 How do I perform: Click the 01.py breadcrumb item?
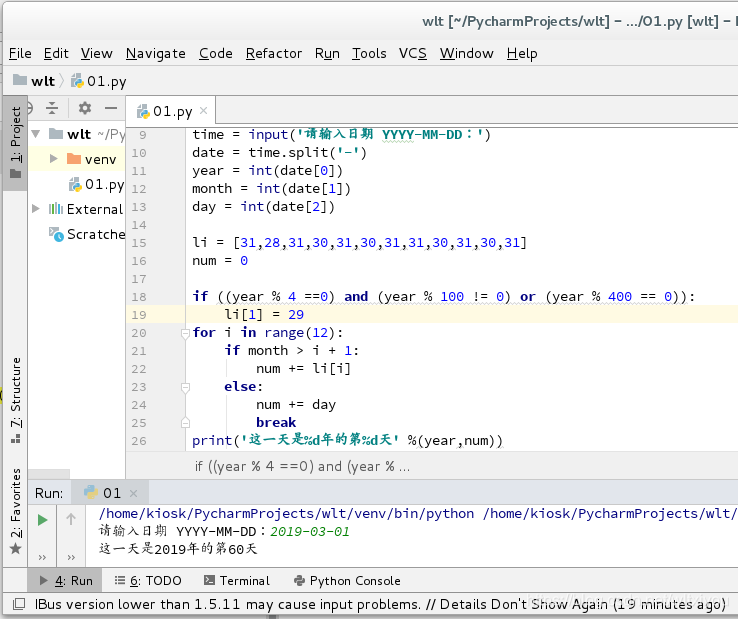99,81
